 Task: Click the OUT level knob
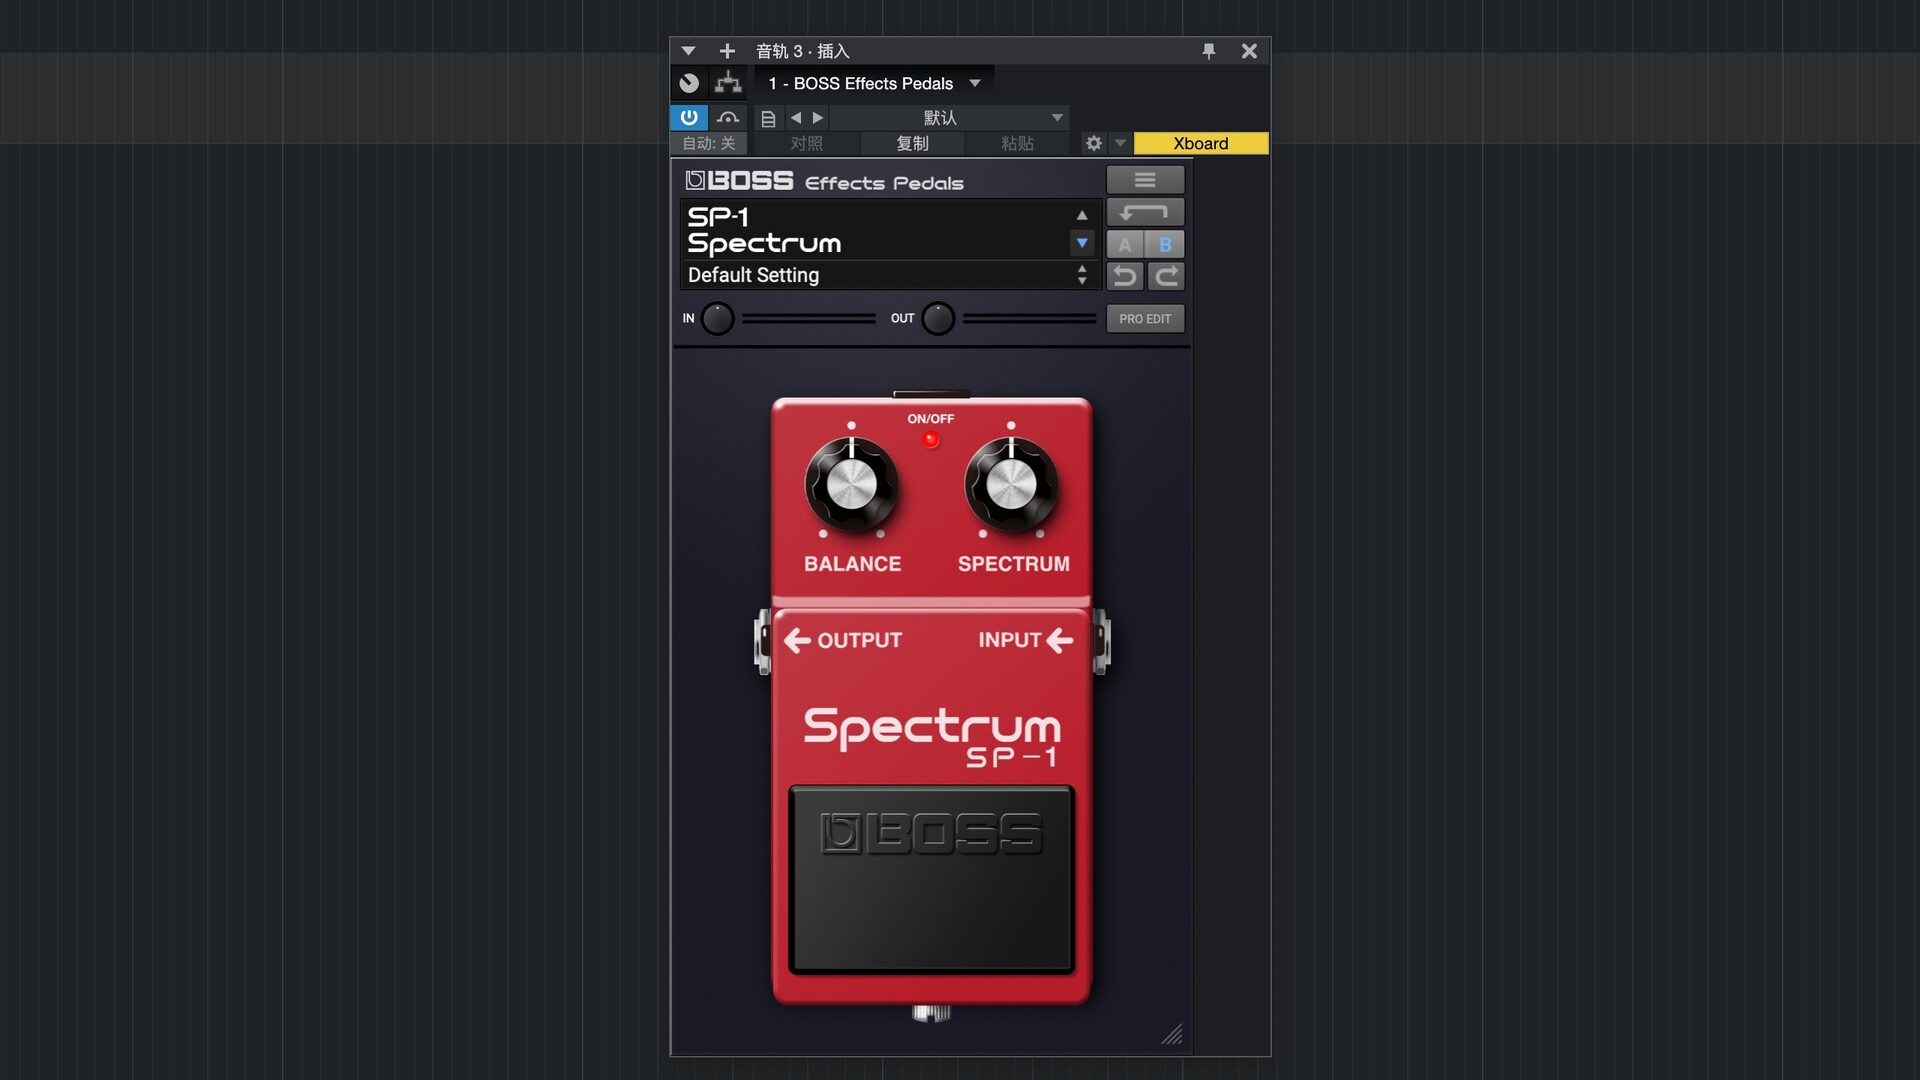[938, 319]
